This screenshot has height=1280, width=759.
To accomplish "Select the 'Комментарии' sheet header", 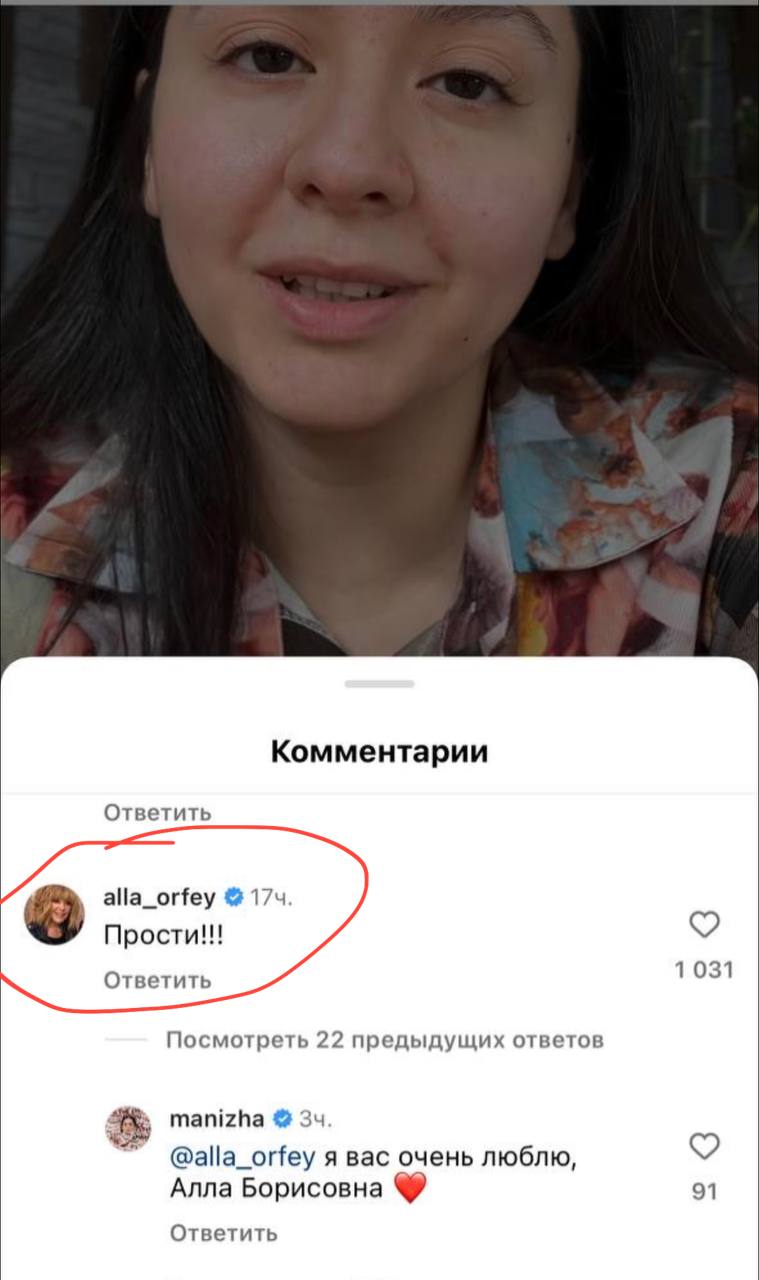I will (x=379, y=752).
